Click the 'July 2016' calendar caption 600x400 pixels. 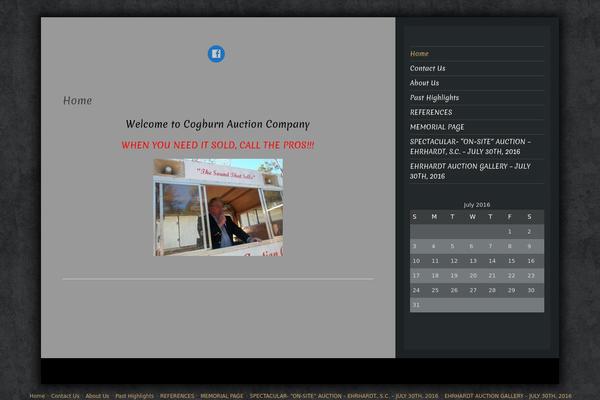(477, 205)
